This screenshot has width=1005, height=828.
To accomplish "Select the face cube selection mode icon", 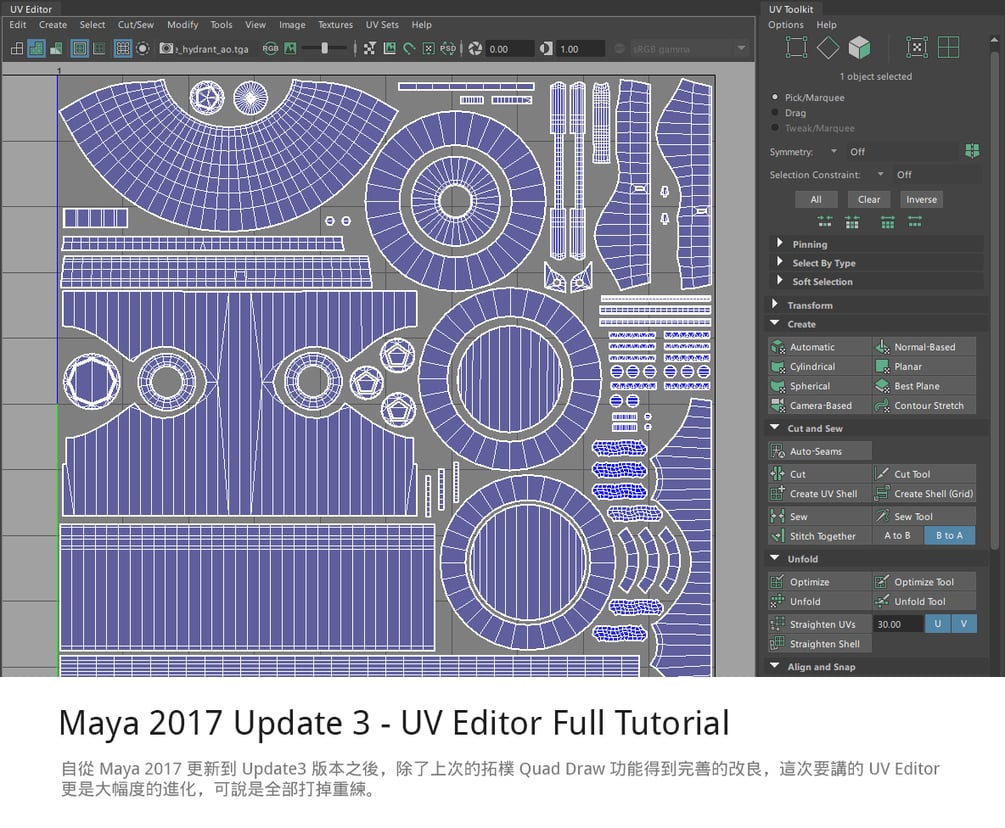I will [x=860, y=47].
